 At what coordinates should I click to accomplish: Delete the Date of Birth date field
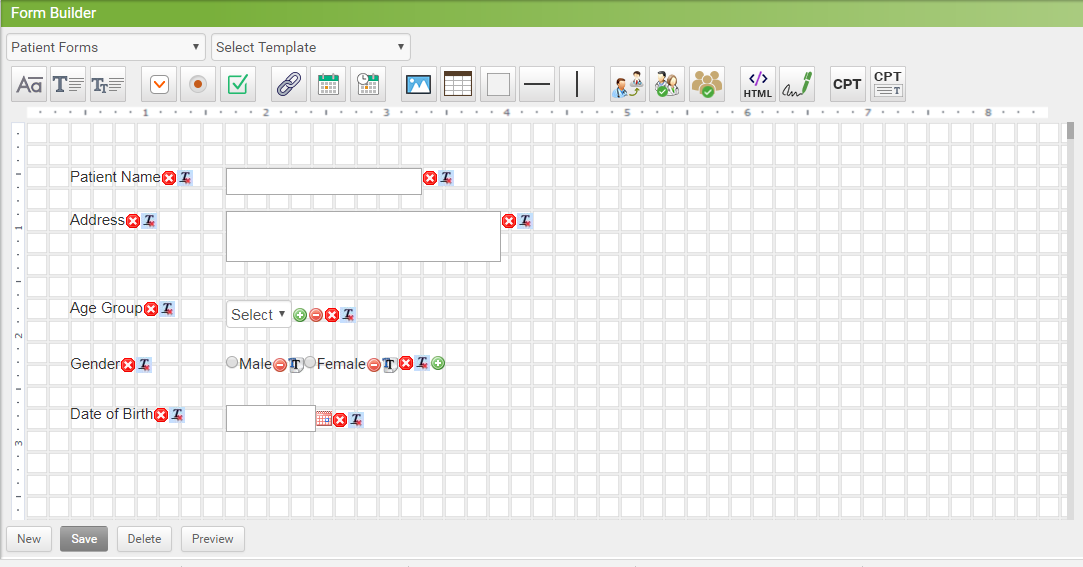pos(340,420)
